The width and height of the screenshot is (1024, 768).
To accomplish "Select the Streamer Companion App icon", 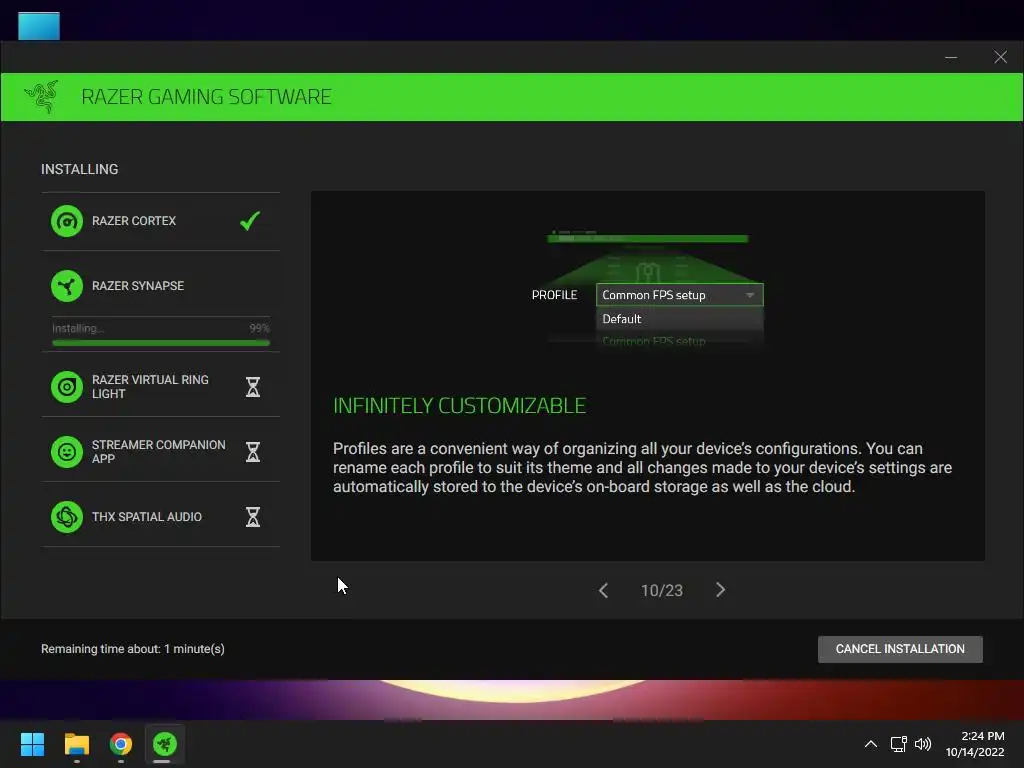I will point(67,452).
